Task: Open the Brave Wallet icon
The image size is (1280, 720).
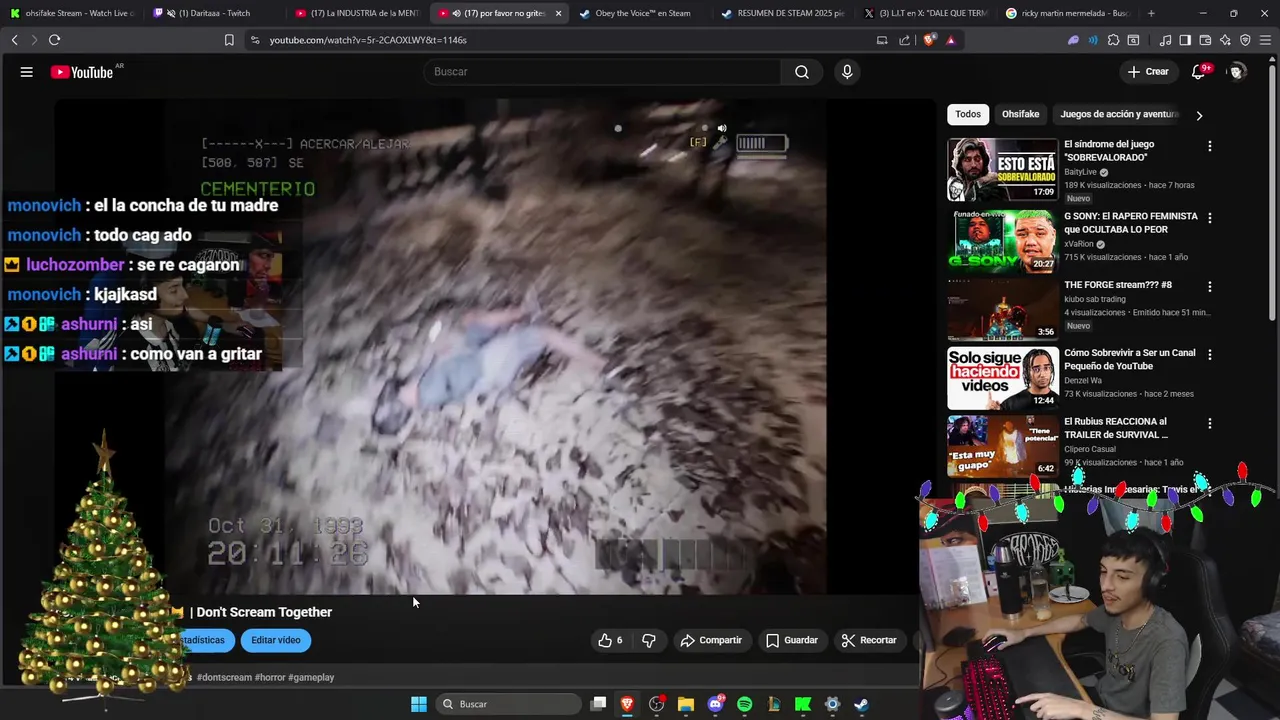Action: point(1205,40)
